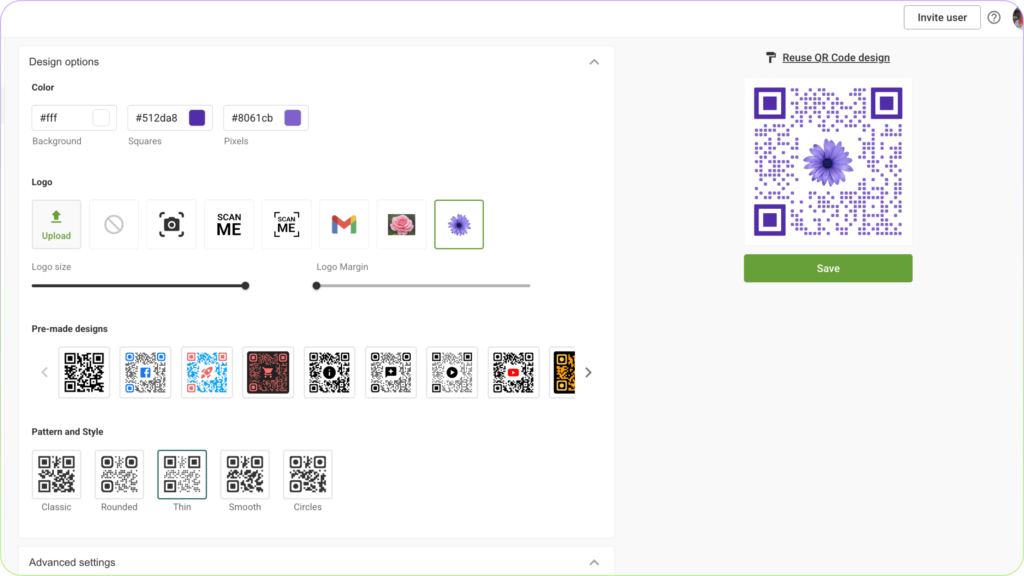Save the QR code design
The width and height of the screenshot is (1024, 576).
[x=827, y=268]
